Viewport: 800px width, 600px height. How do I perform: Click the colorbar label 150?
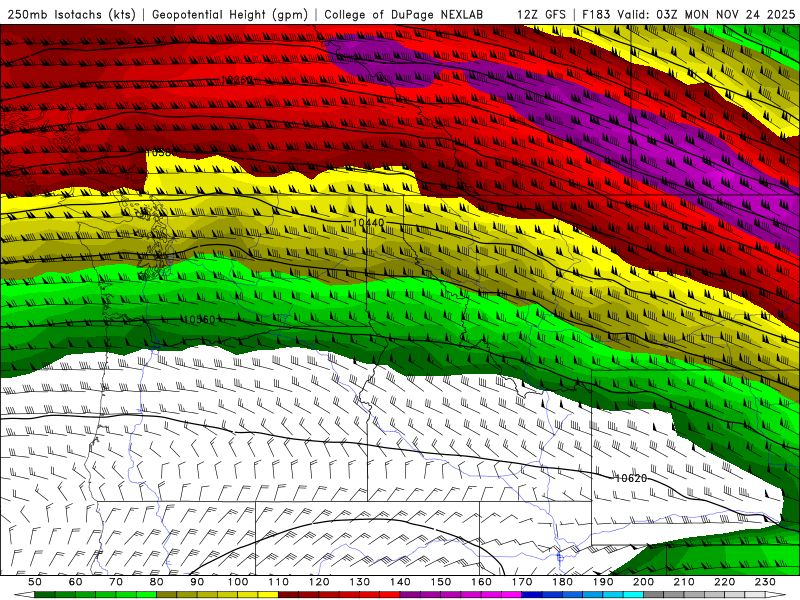[x=440, y=582]
